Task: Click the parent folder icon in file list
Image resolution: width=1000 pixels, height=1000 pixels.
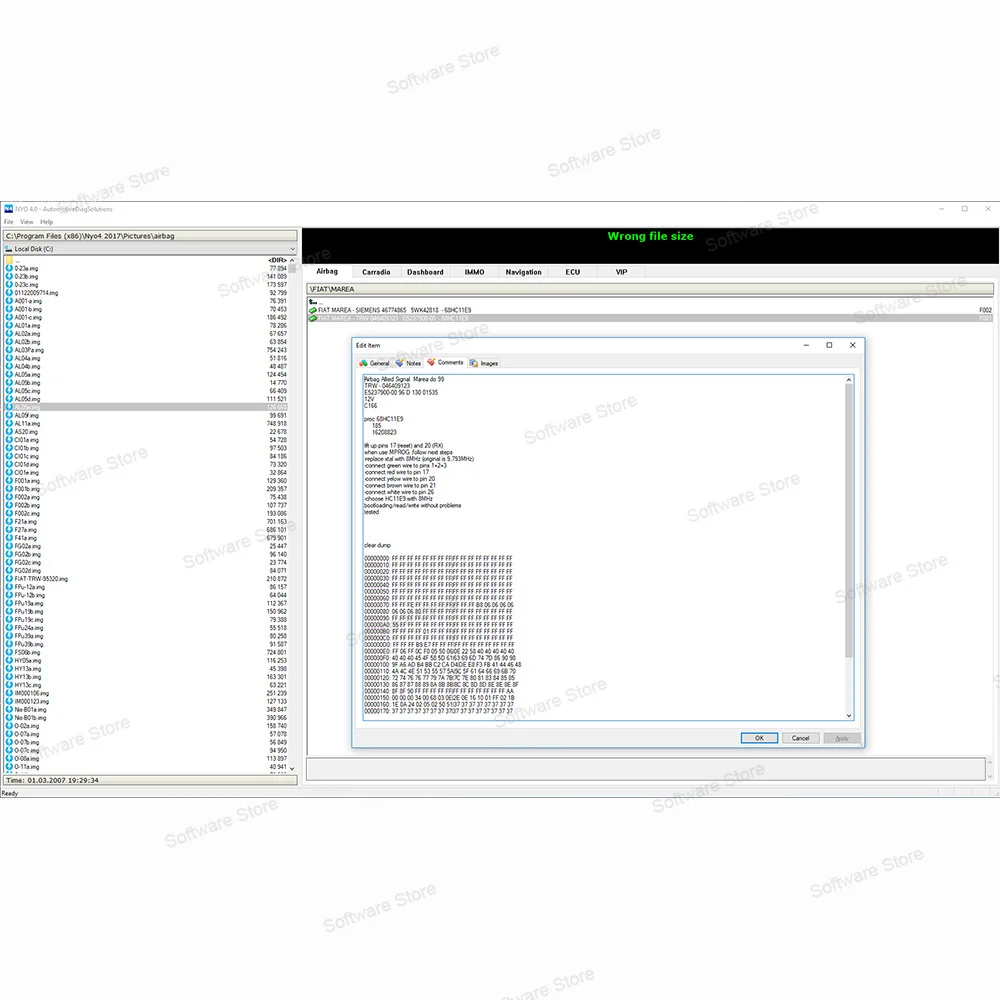Action: click(9, 260)
